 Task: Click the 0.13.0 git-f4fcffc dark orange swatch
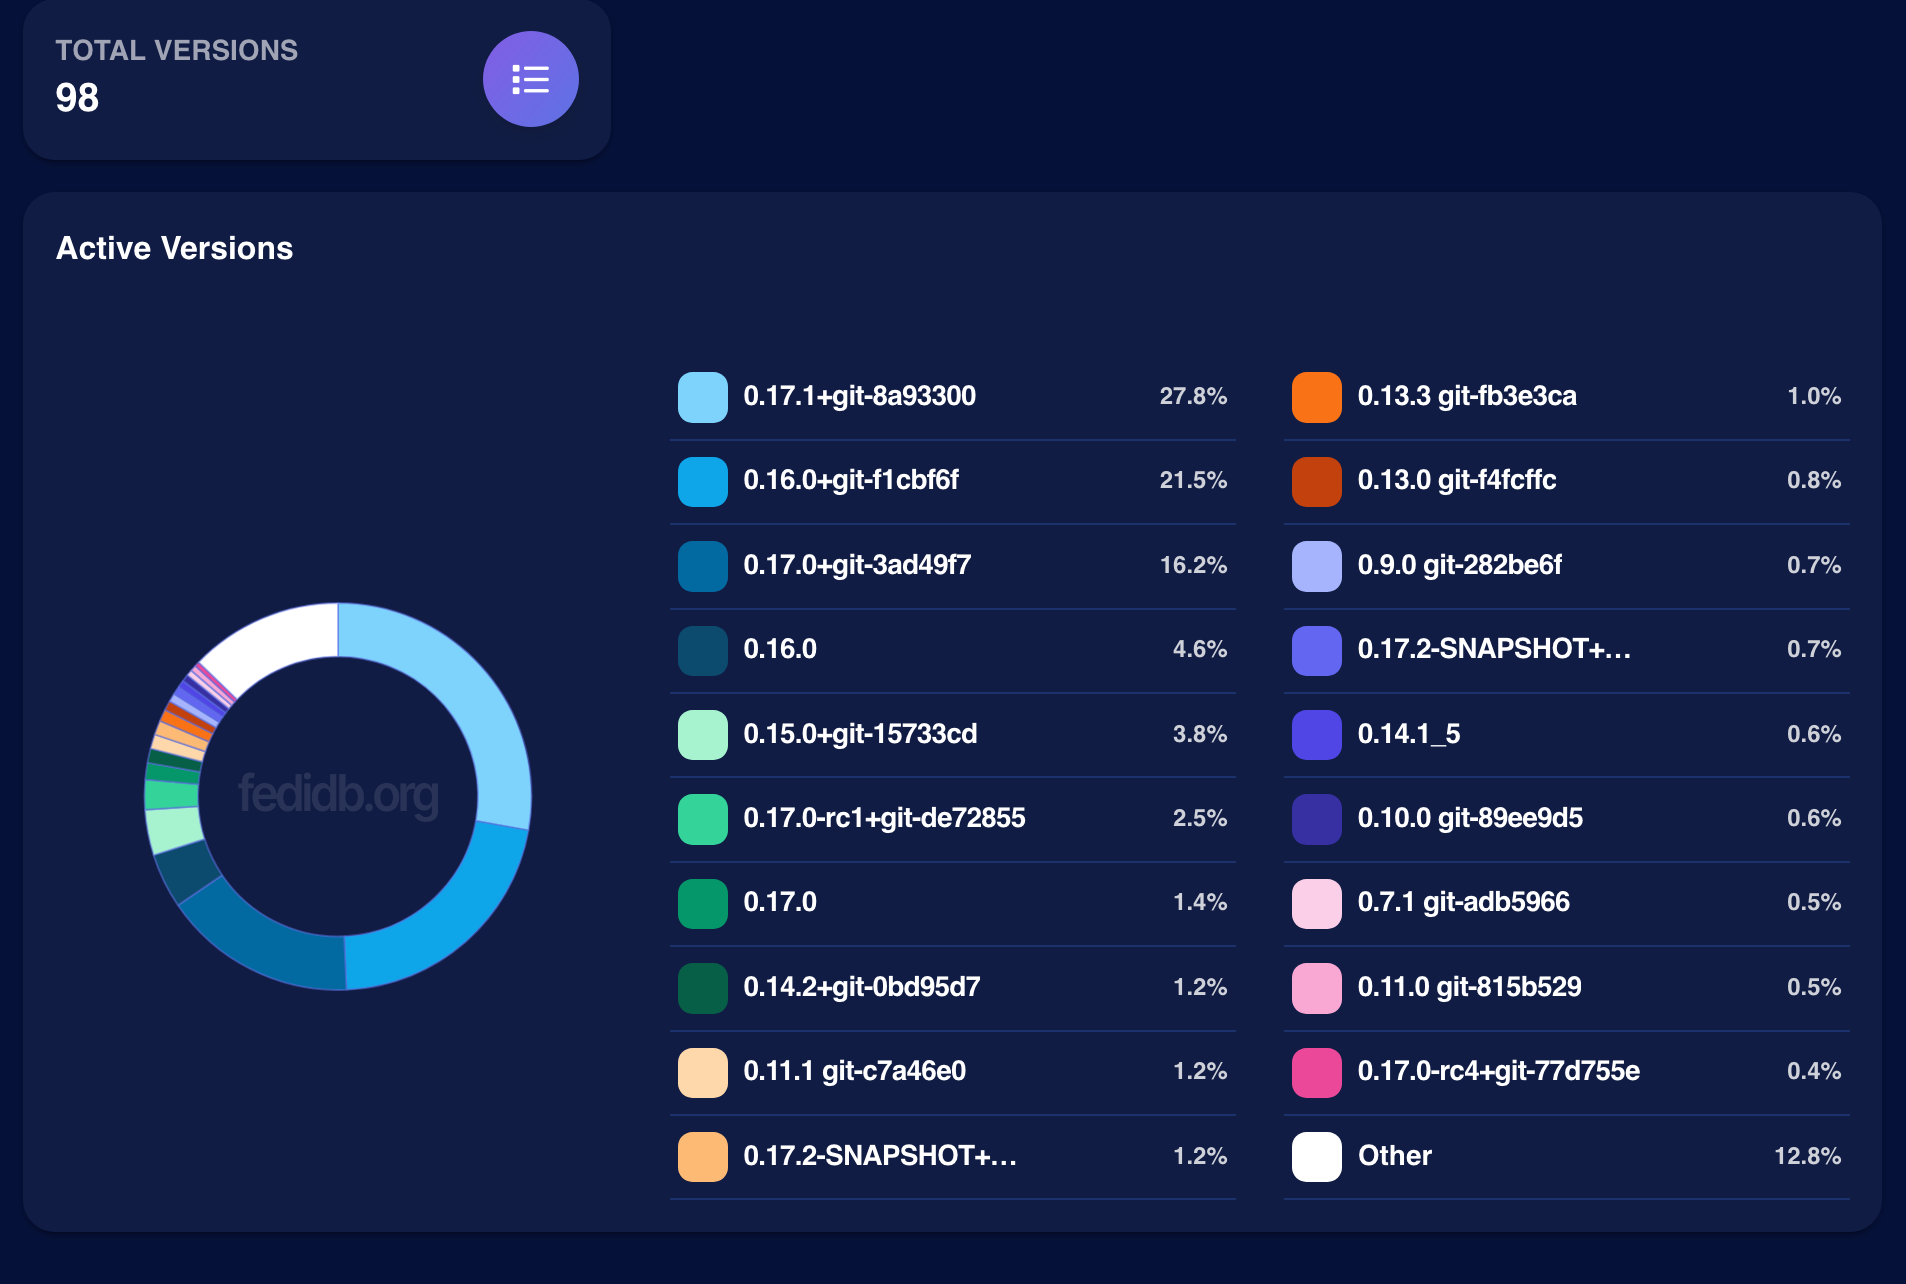pos(1316,481)
